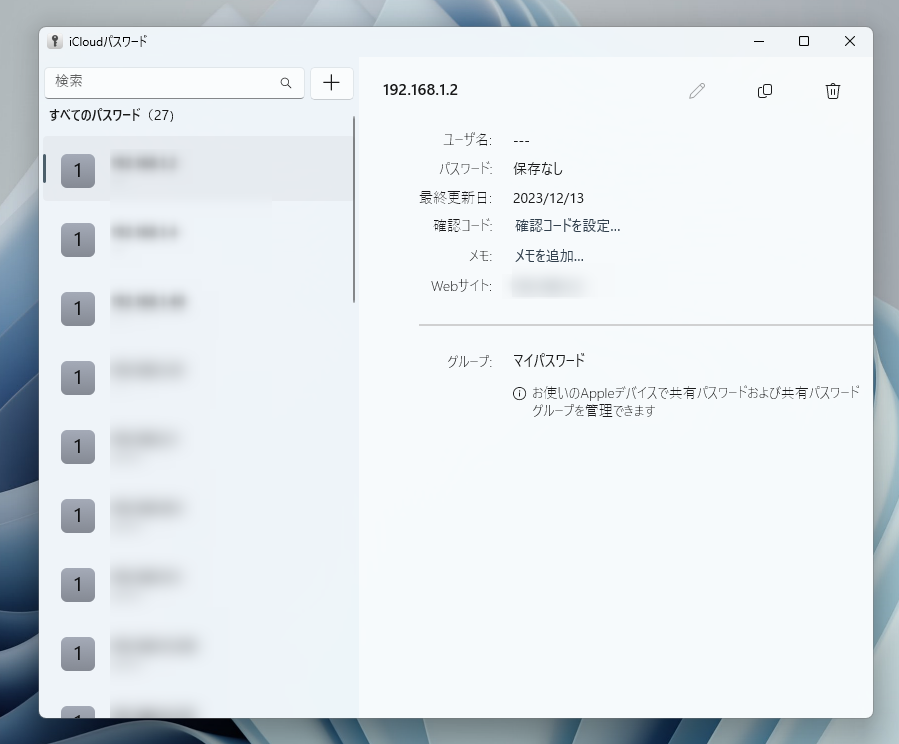Focus the 検索 search field
The height and width of the screenshot is (744, 899).
point(174,83)
